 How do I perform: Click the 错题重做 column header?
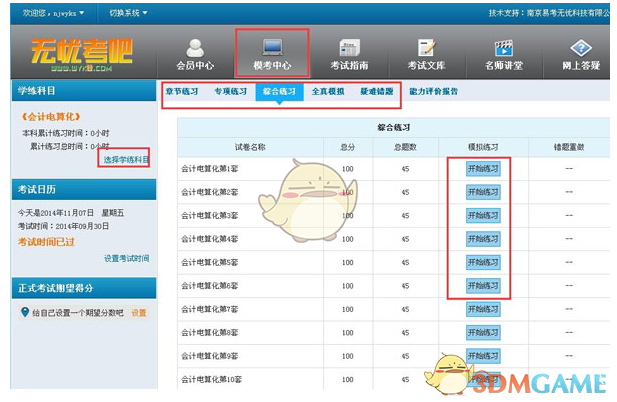[569, 147]
